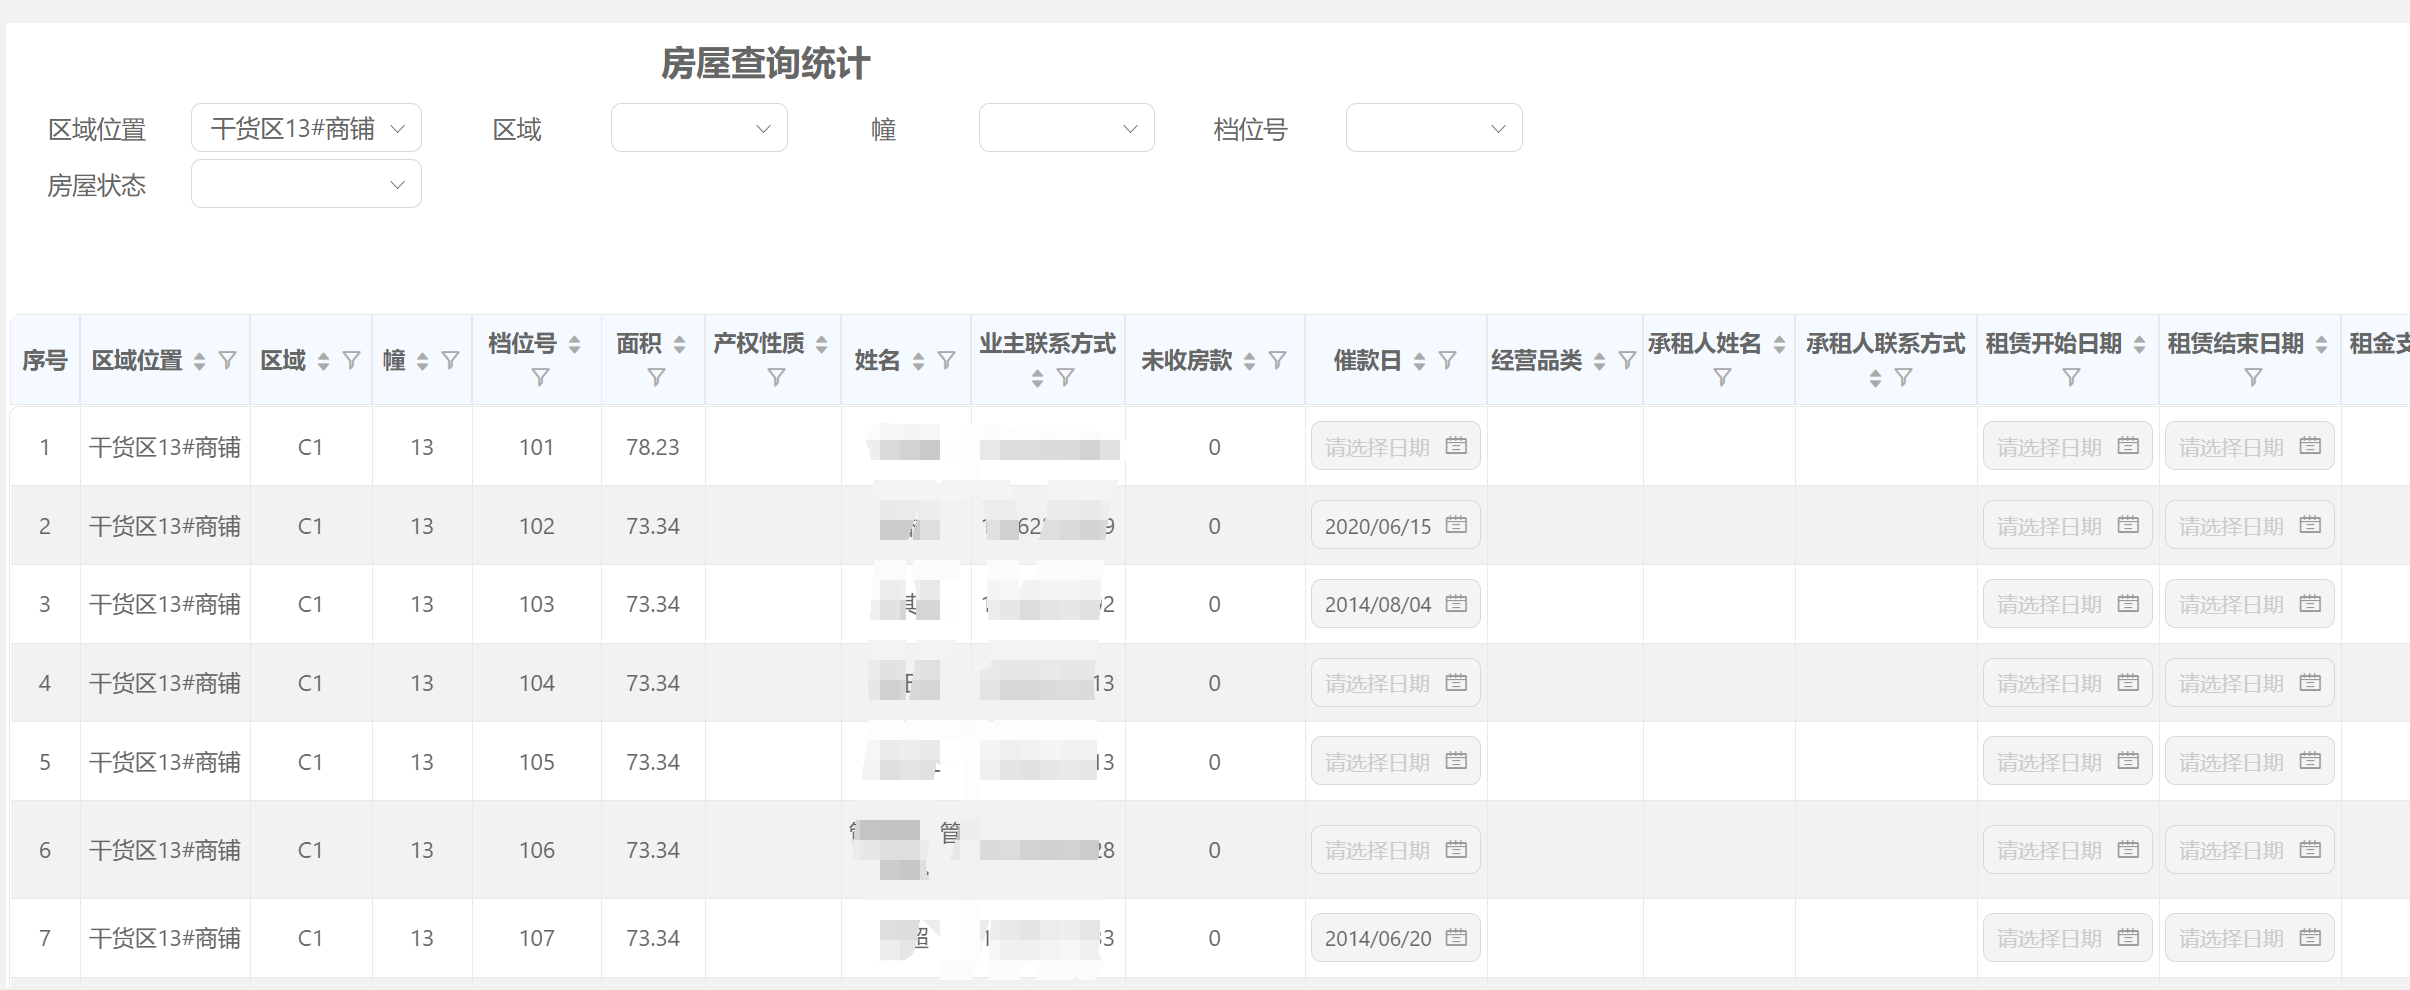Image resolution: width=2410 pixels, height=990 pixels.
Task: Filter the 区域 column
Action: point(351,360)
